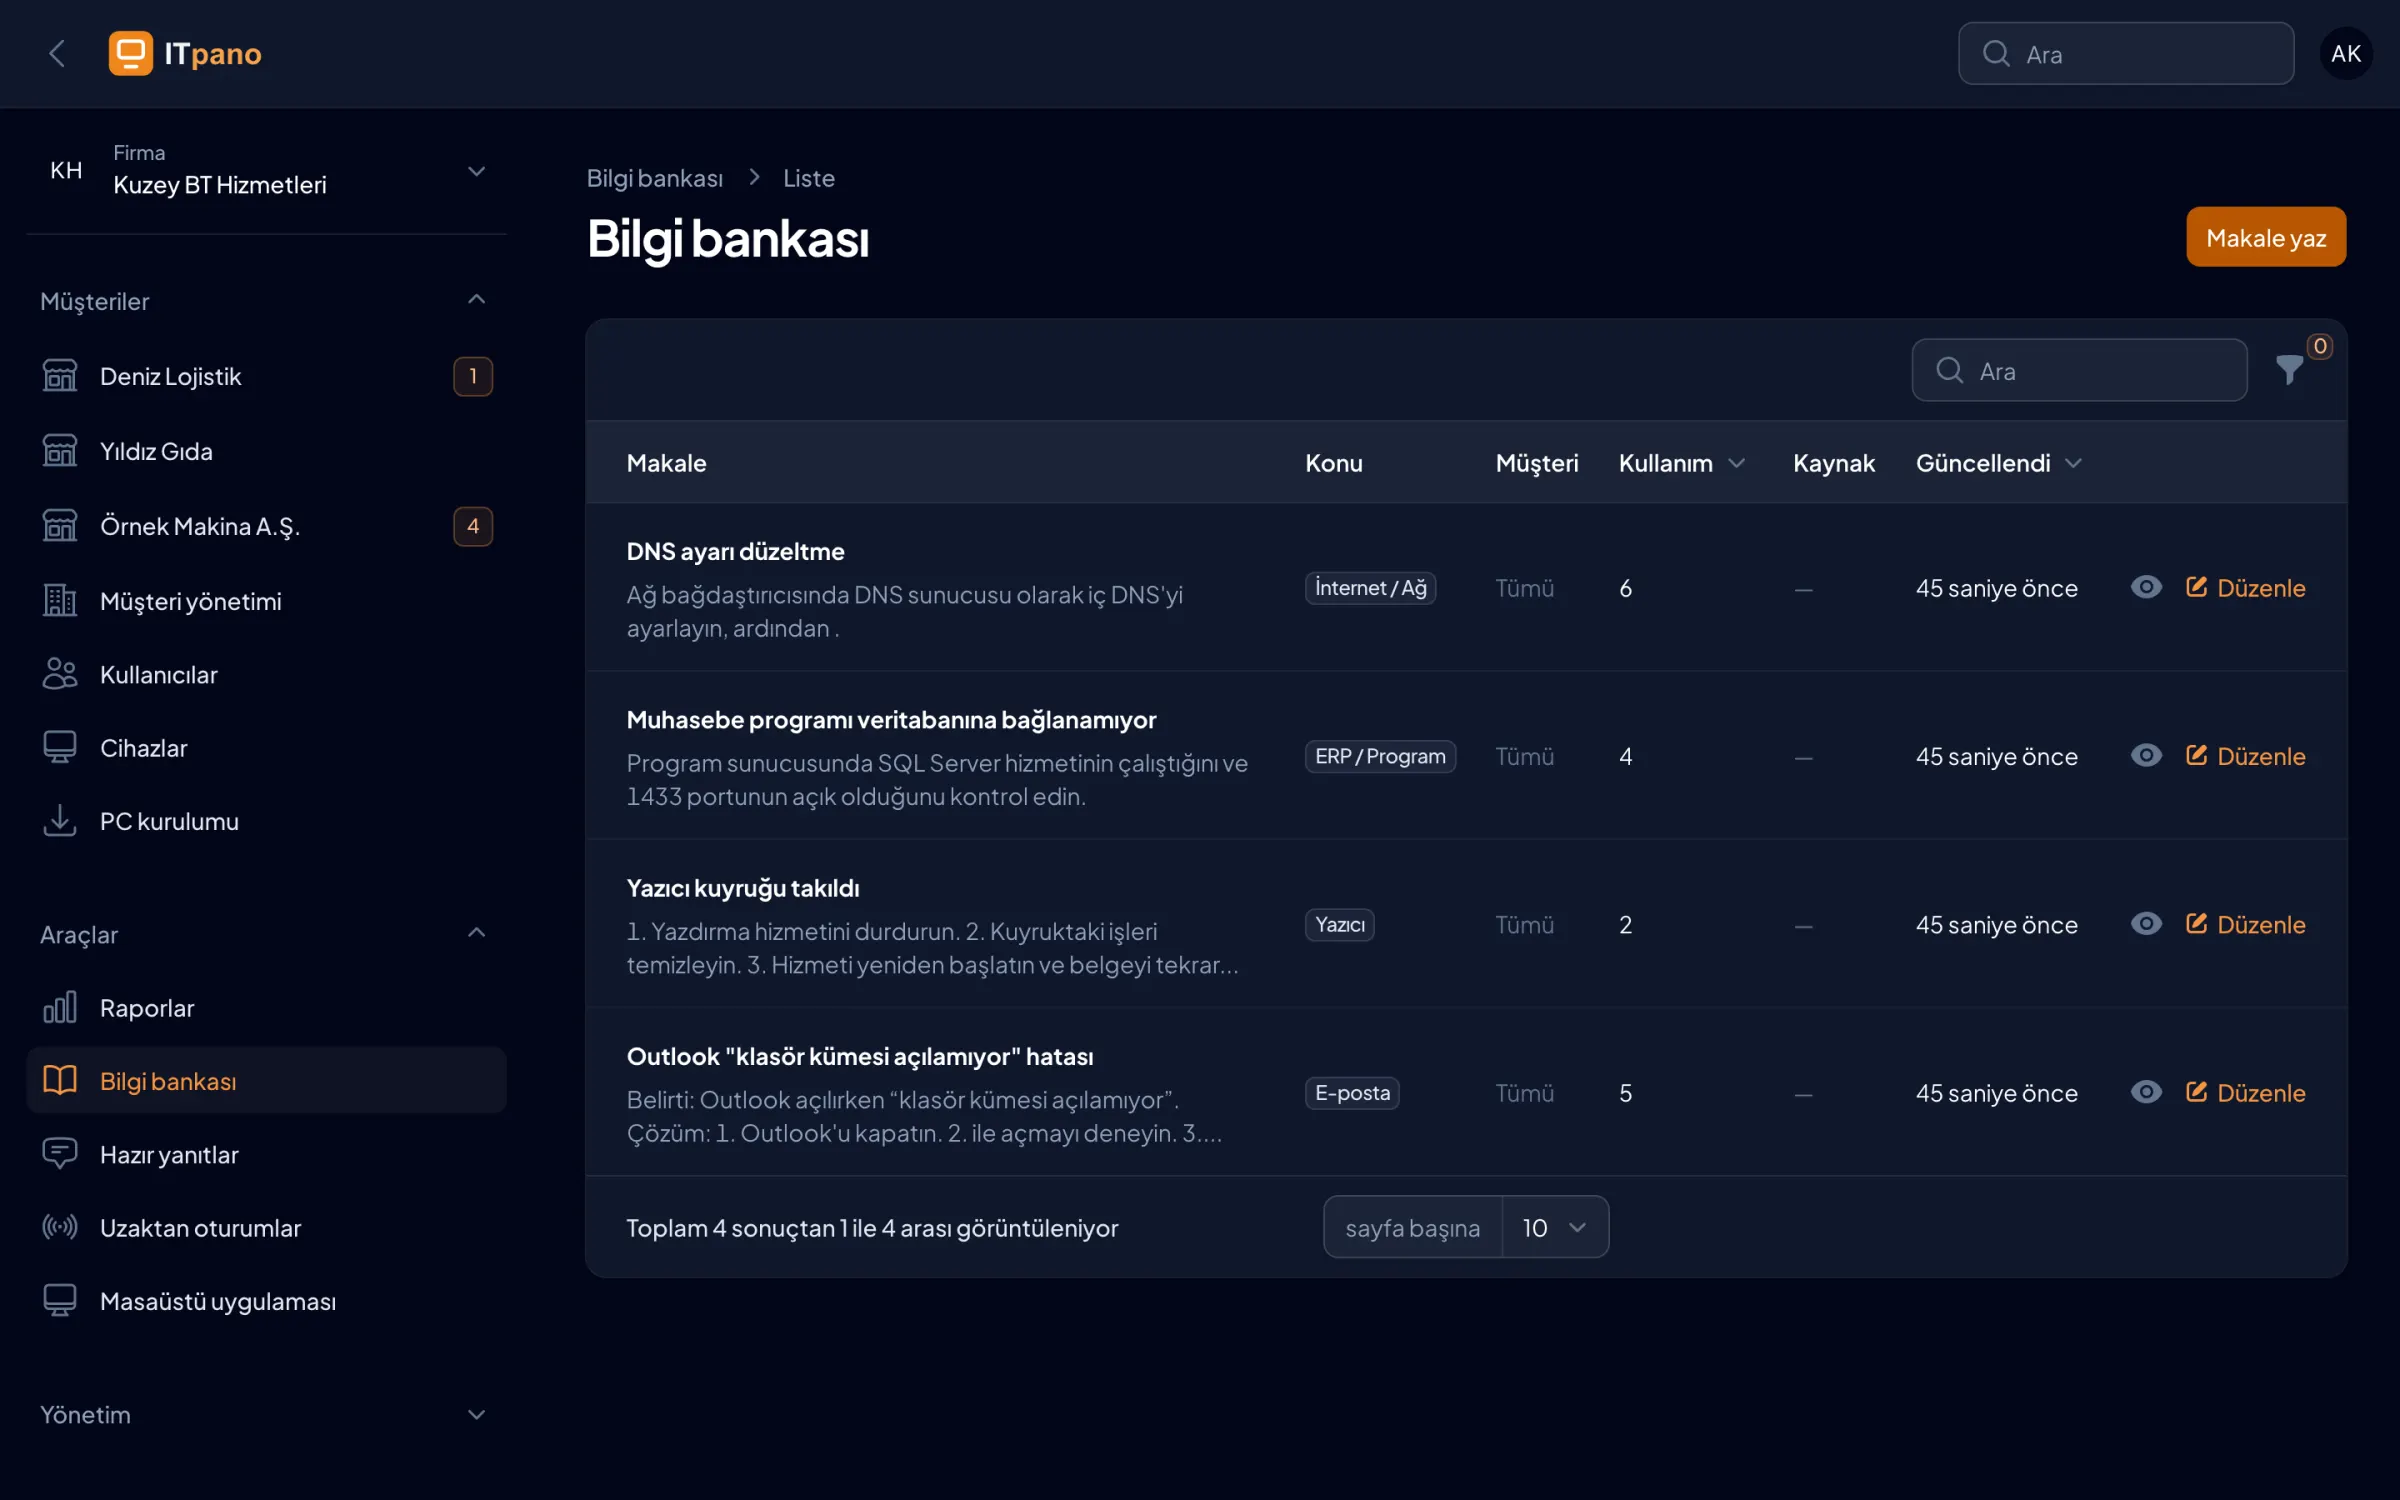Screen dimensions: 2400x1500
Task: Click the PC kurulumu download icon
Action: coord(60,821)
